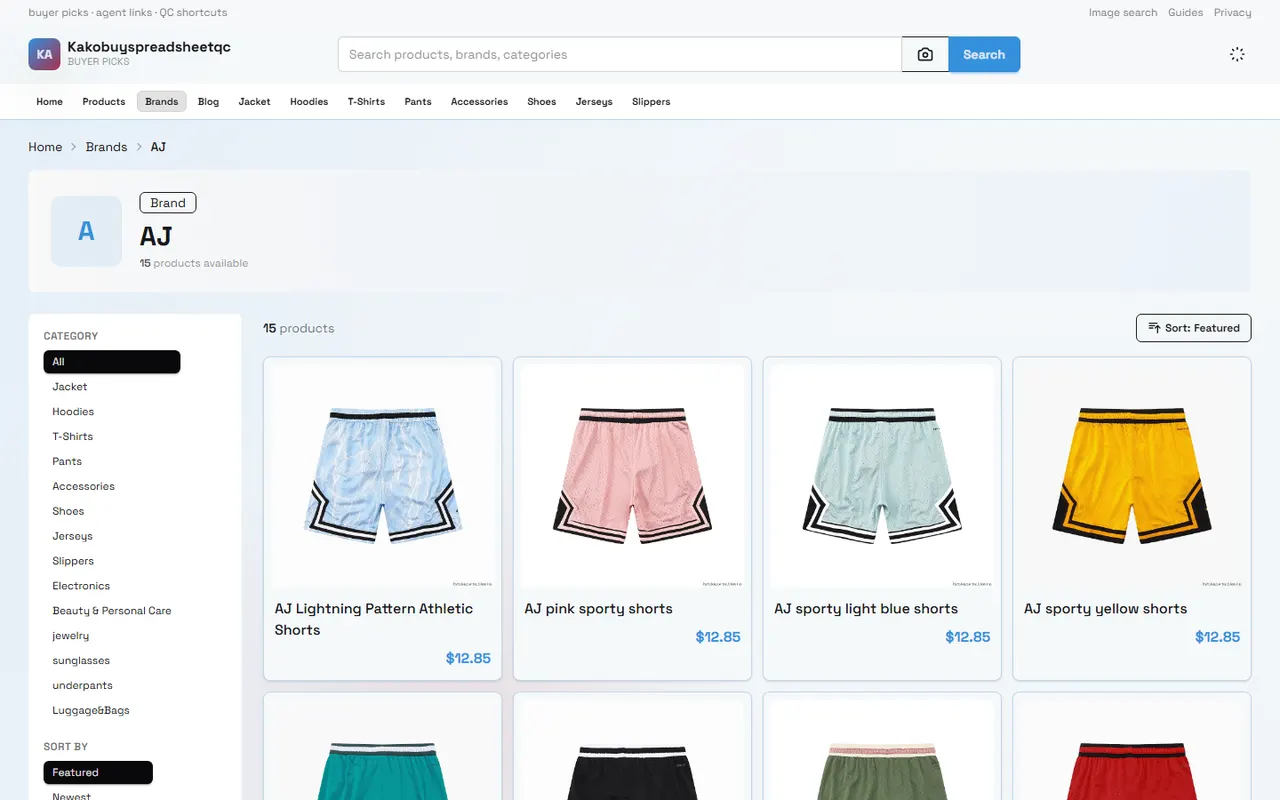
Task: Focus the product search input field
Action: [620, 55]
